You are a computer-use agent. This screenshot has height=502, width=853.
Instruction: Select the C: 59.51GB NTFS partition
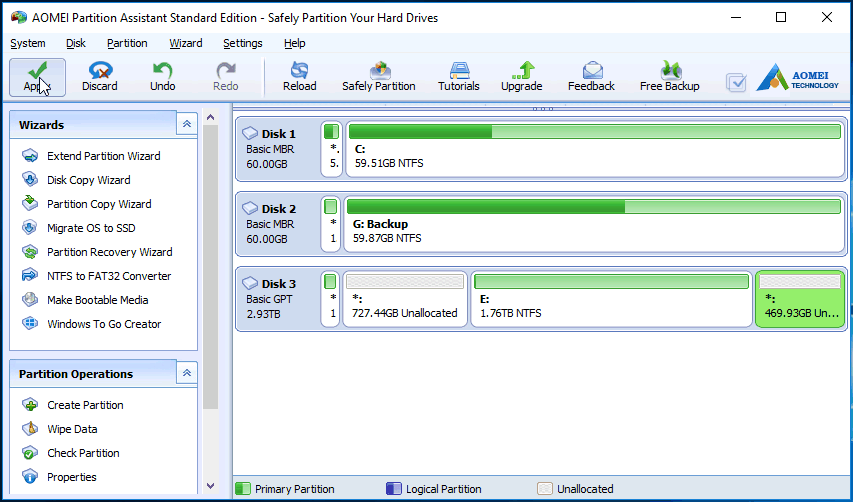pyautogui.click(x=594, y=149)
